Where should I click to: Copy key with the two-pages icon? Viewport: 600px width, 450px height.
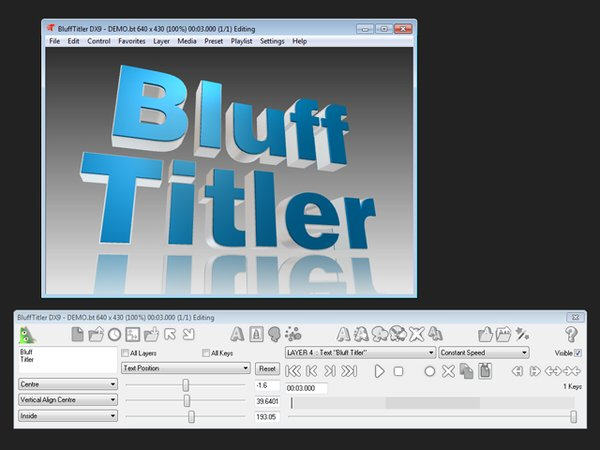tap(466, 371)
